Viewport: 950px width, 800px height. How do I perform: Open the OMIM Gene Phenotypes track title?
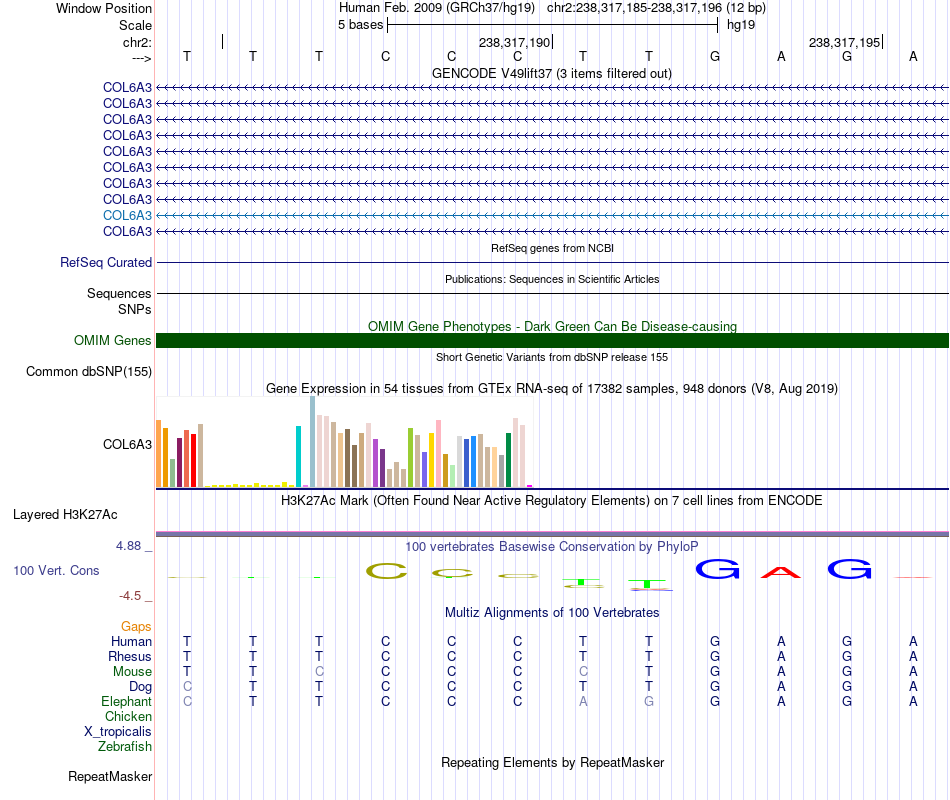tap(552, 326)
